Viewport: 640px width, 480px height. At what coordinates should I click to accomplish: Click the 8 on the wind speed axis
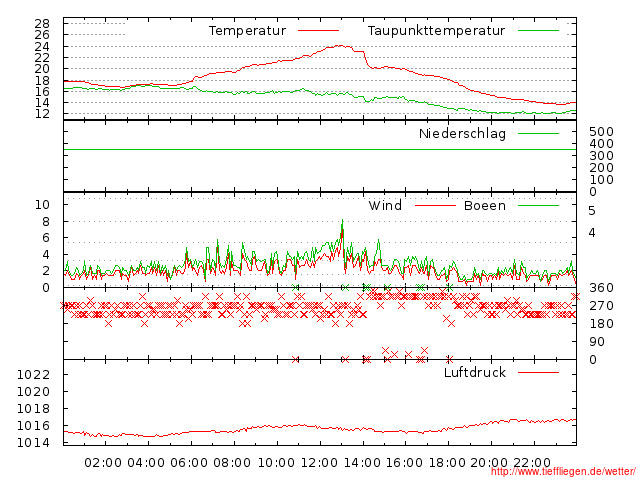tap(46, 222)
